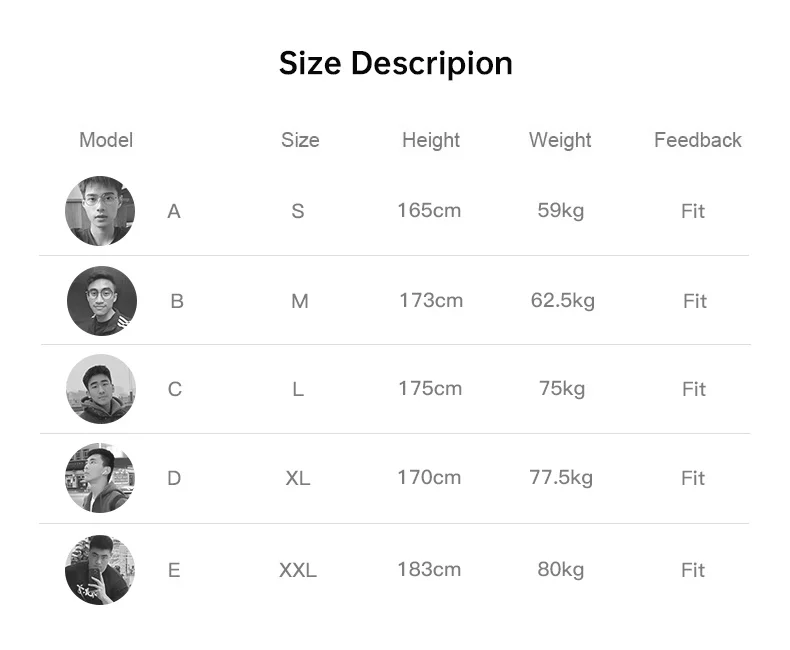Select Model C's circular portrait
The image size is (790, 650).
101,389
